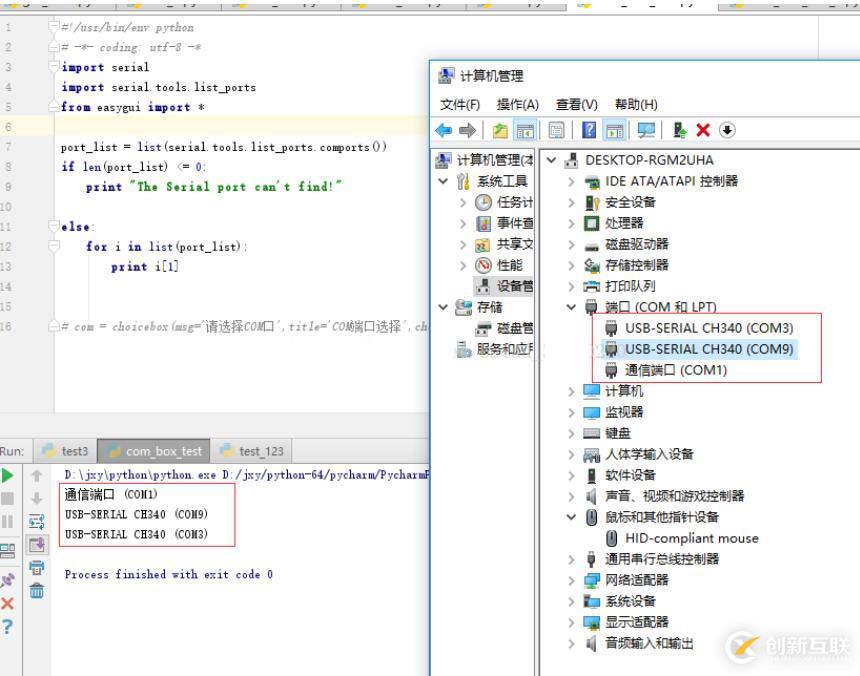Click the down arrow in console navigation

pyautogui.click(x=37, y=498)
